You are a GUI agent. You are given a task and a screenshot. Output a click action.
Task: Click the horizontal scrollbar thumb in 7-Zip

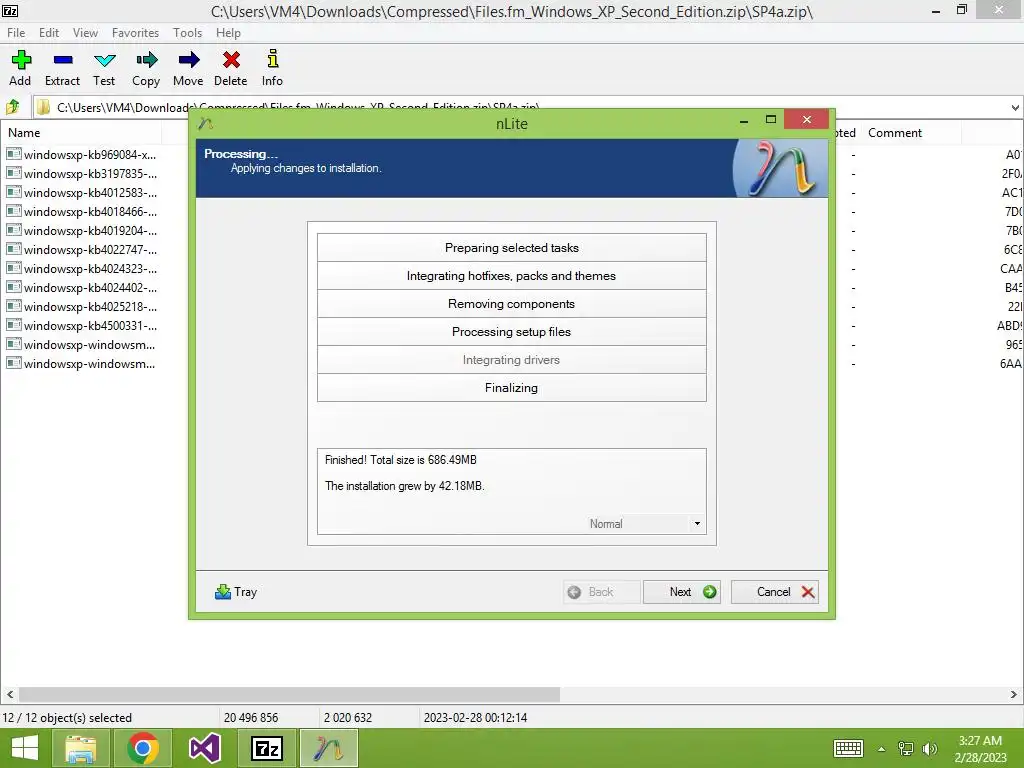click(x=289, y=694)
